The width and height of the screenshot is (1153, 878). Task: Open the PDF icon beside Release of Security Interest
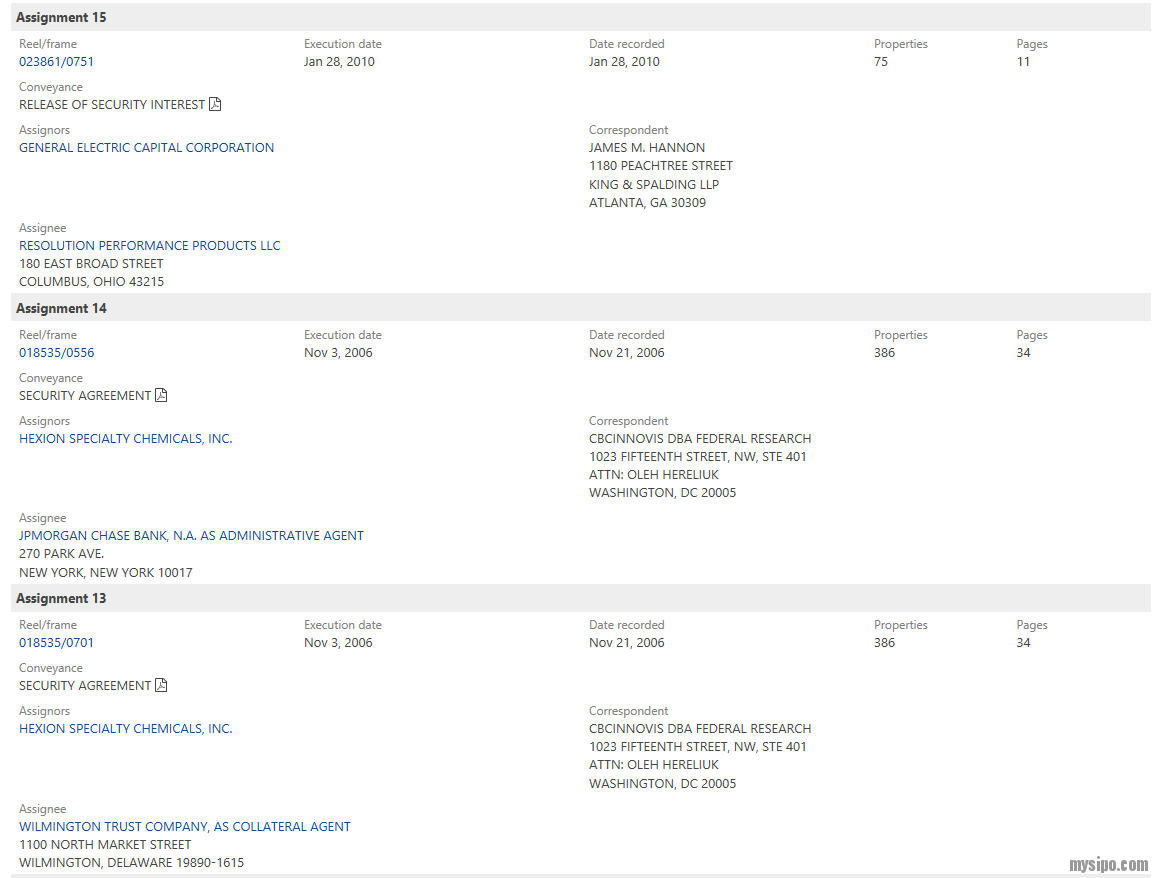(x=215, y=104)
